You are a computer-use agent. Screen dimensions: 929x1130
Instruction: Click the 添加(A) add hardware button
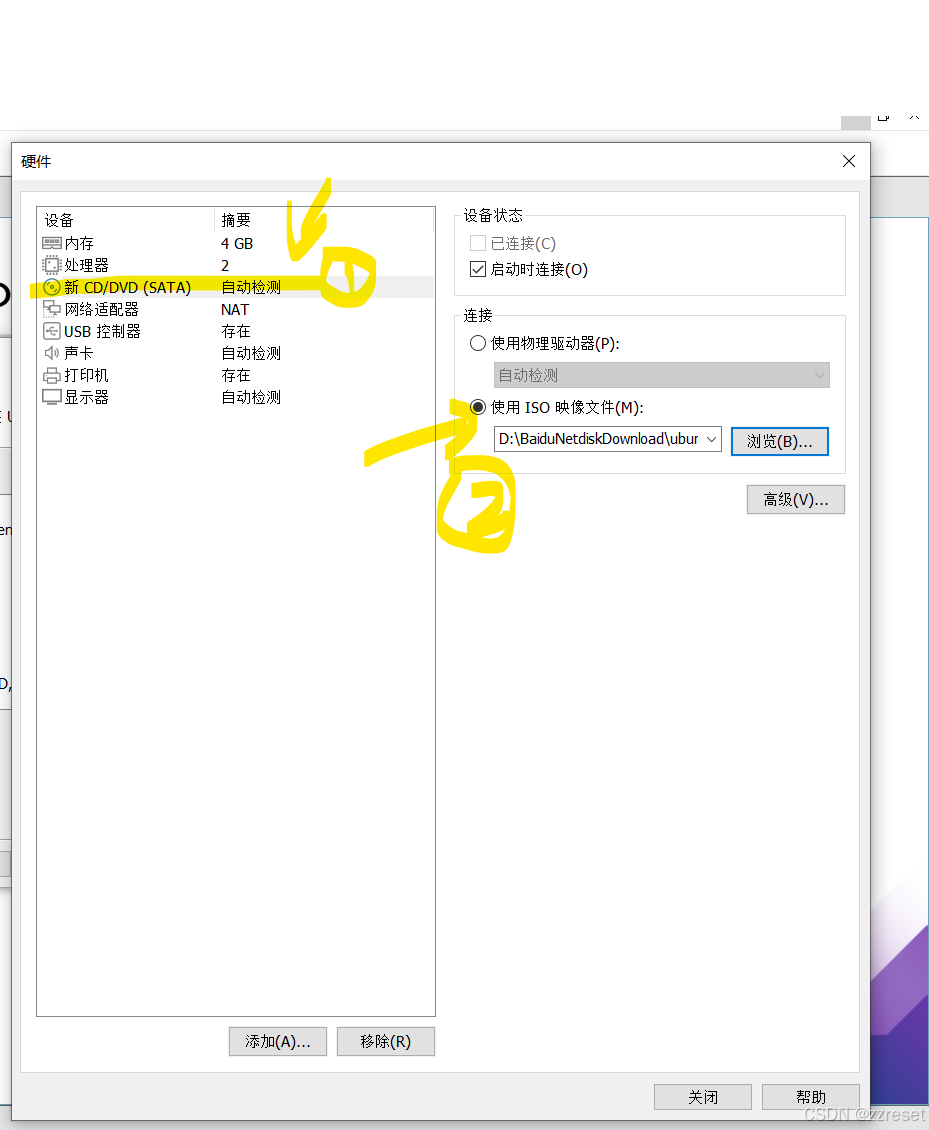point(277,1041)
